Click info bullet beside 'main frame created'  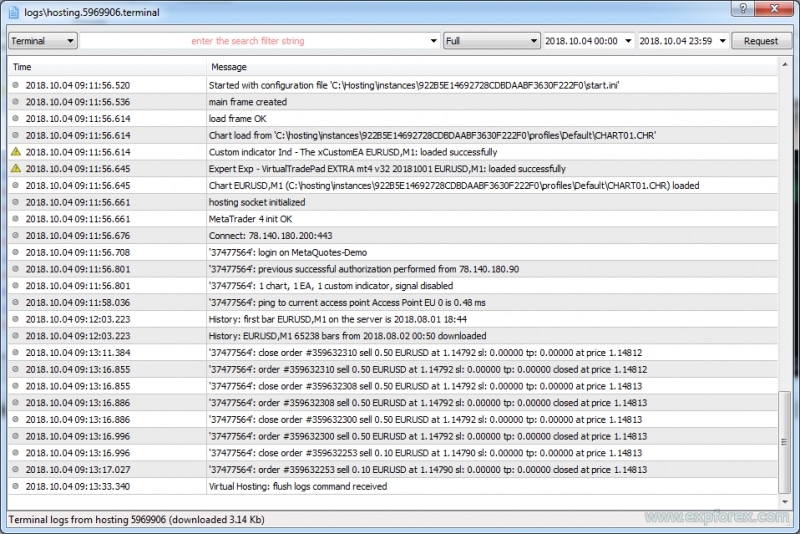click(15, 102)
